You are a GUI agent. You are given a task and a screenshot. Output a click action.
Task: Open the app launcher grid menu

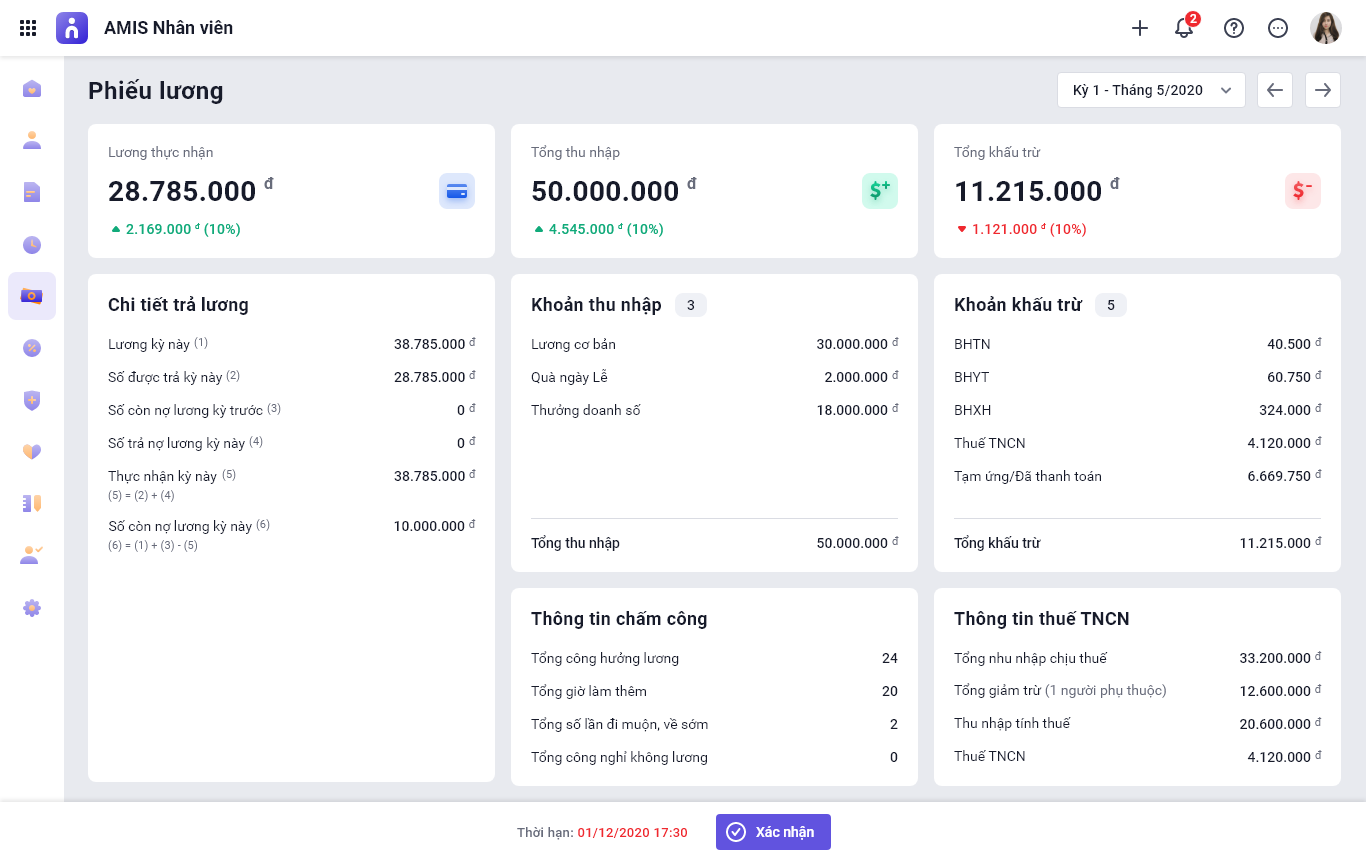28,28
